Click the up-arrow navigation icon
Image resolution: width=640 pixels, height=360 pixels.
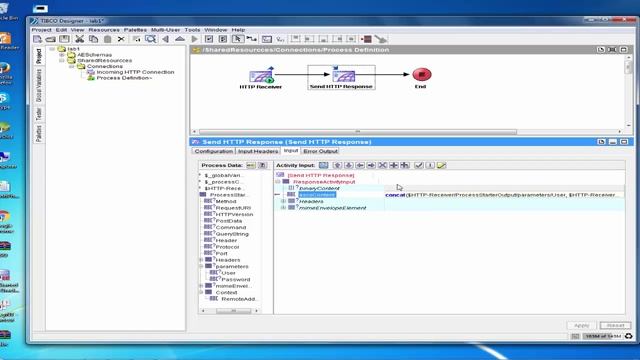tap(180, 39)
